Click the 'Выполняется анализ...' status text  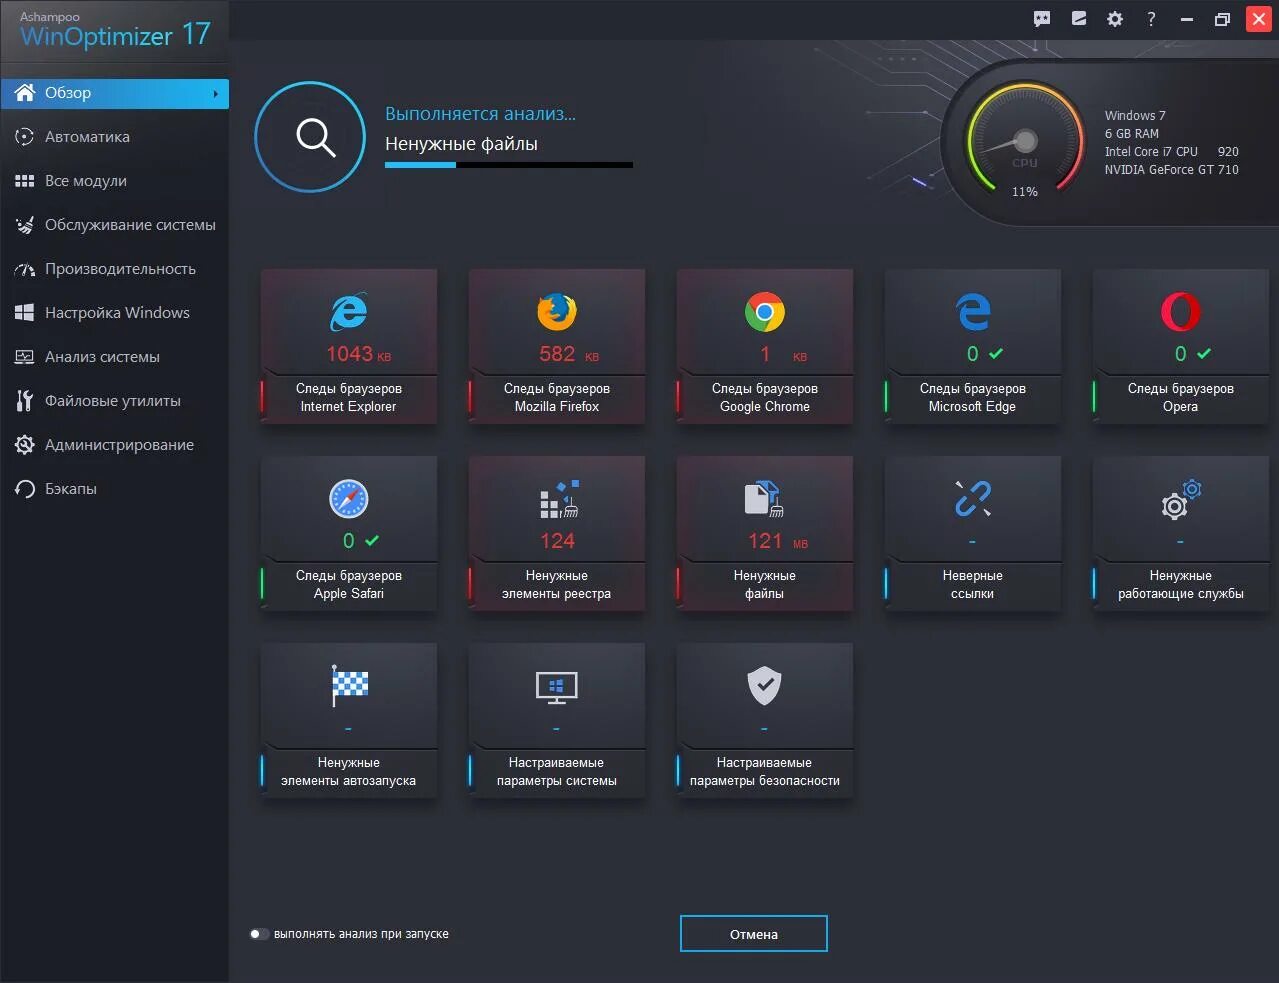(x=480, y=114)
